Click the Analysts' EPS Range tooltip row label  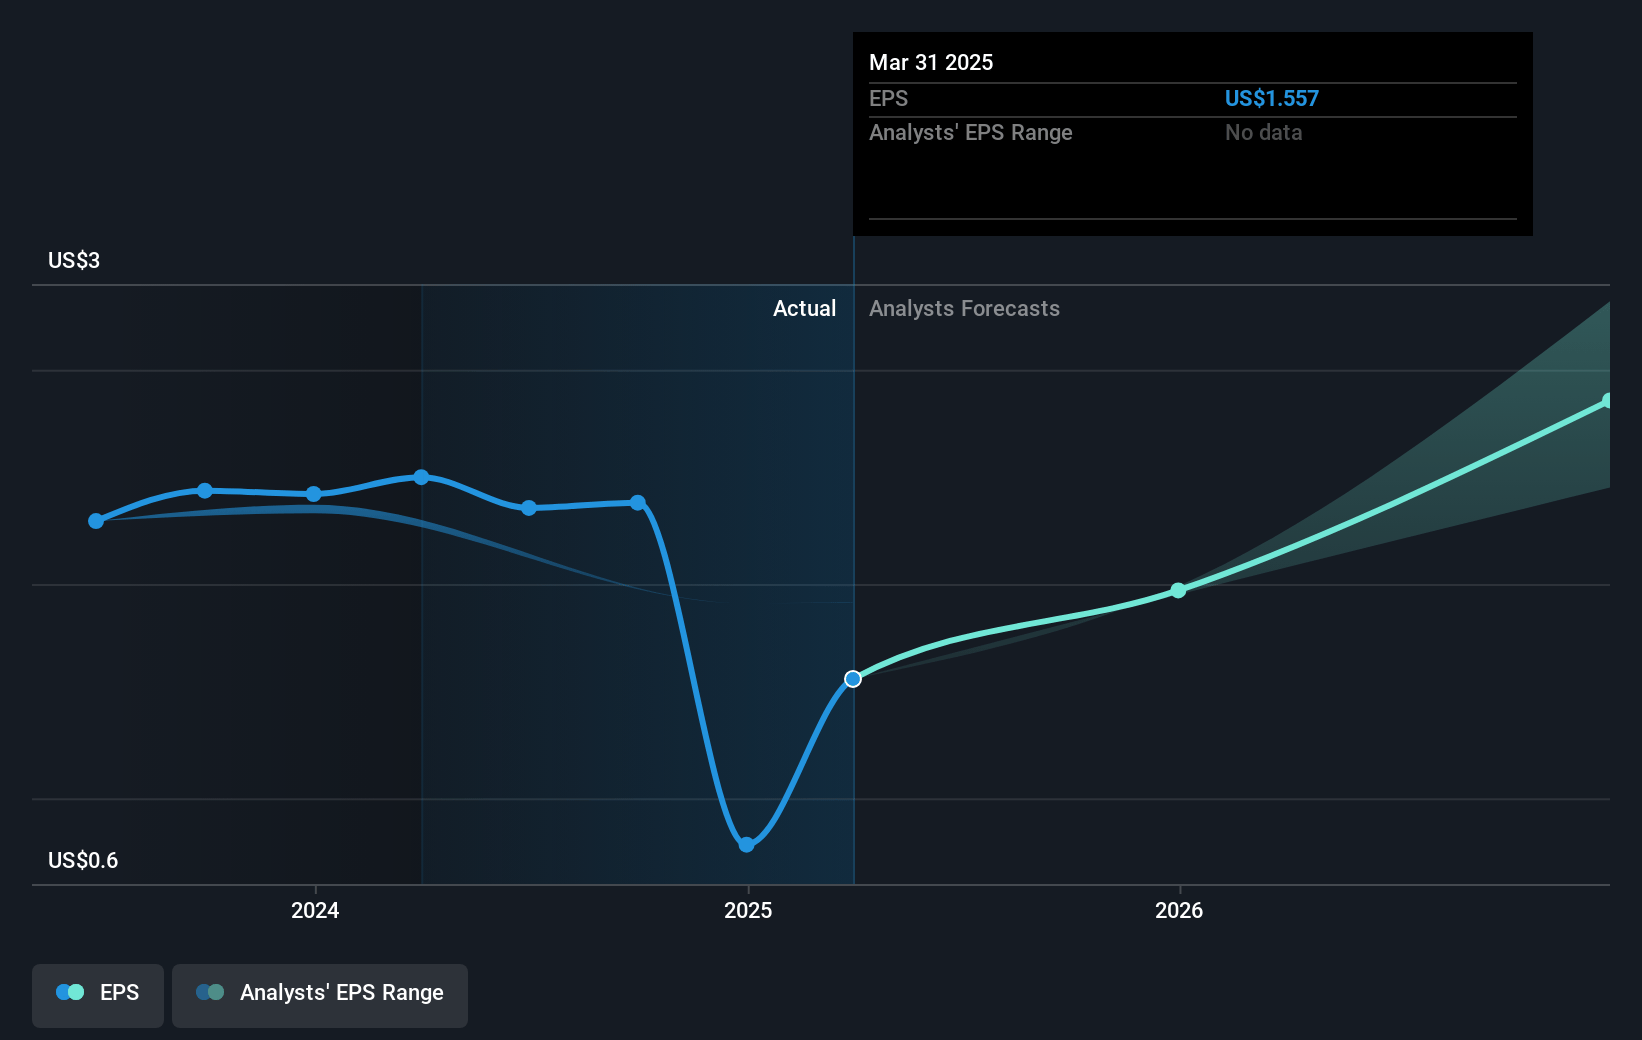coord(970,132)
